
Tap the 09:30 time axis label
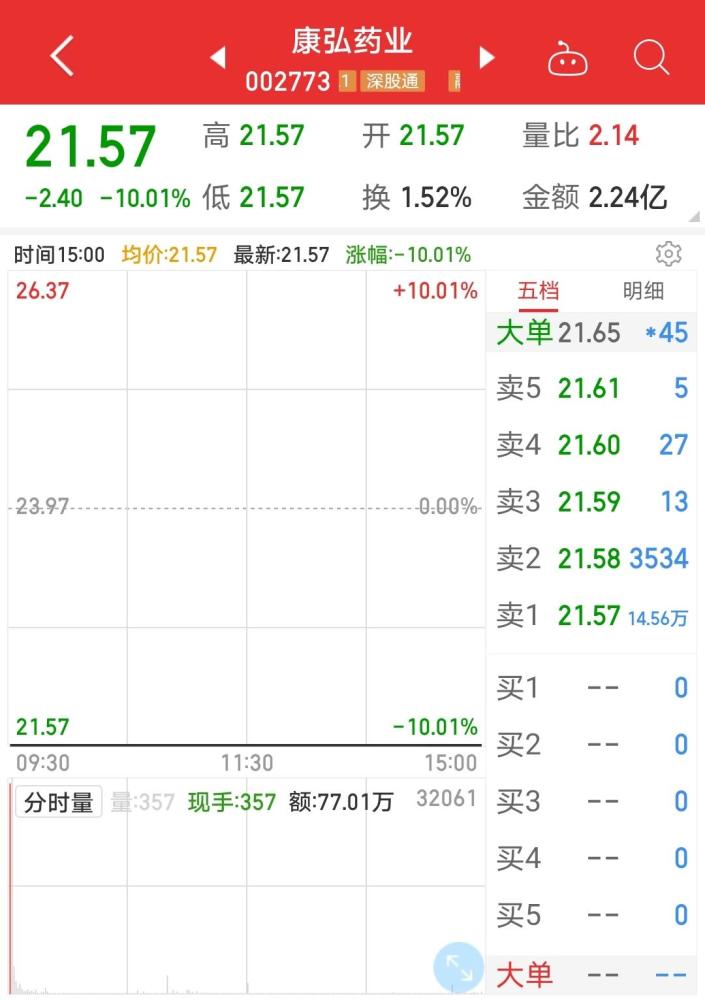(43, 763)
